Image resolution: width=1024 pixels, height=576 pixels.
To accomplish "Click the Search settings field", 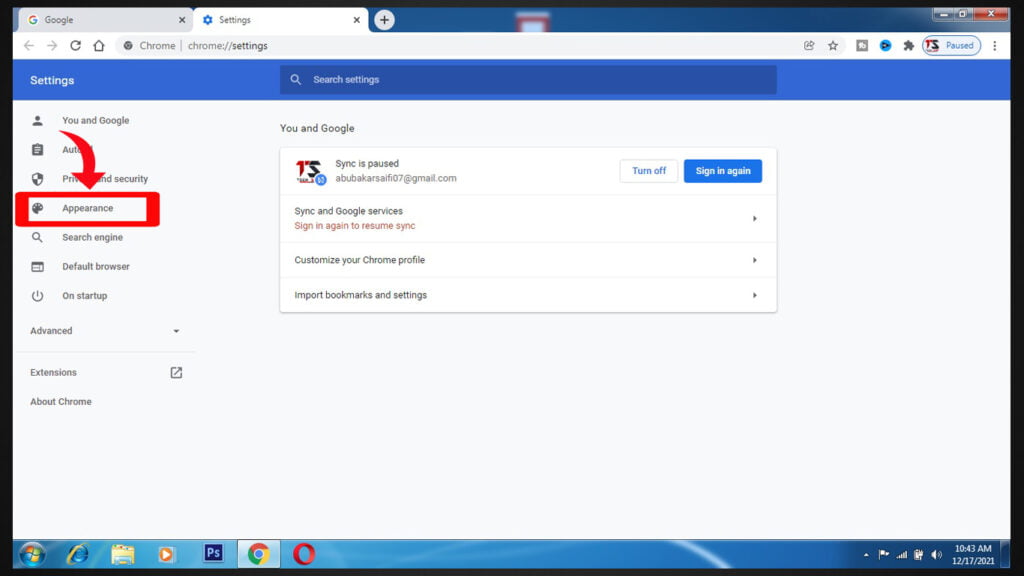I will pos(528,80).
